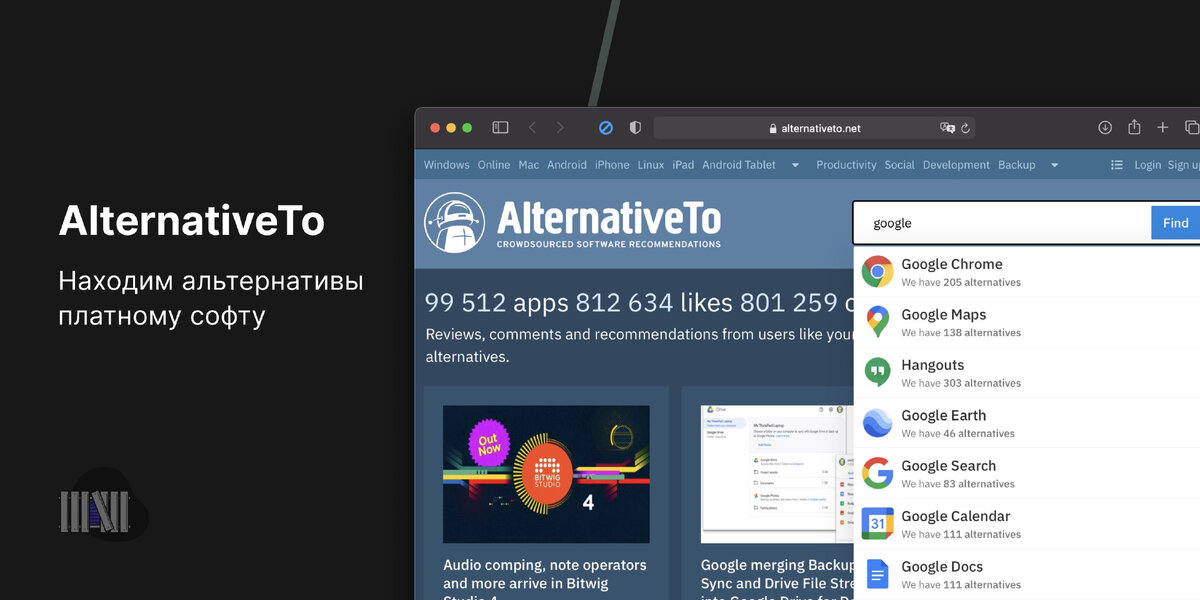Go forward with the Safari forward arrow

[x=560, y=128]
